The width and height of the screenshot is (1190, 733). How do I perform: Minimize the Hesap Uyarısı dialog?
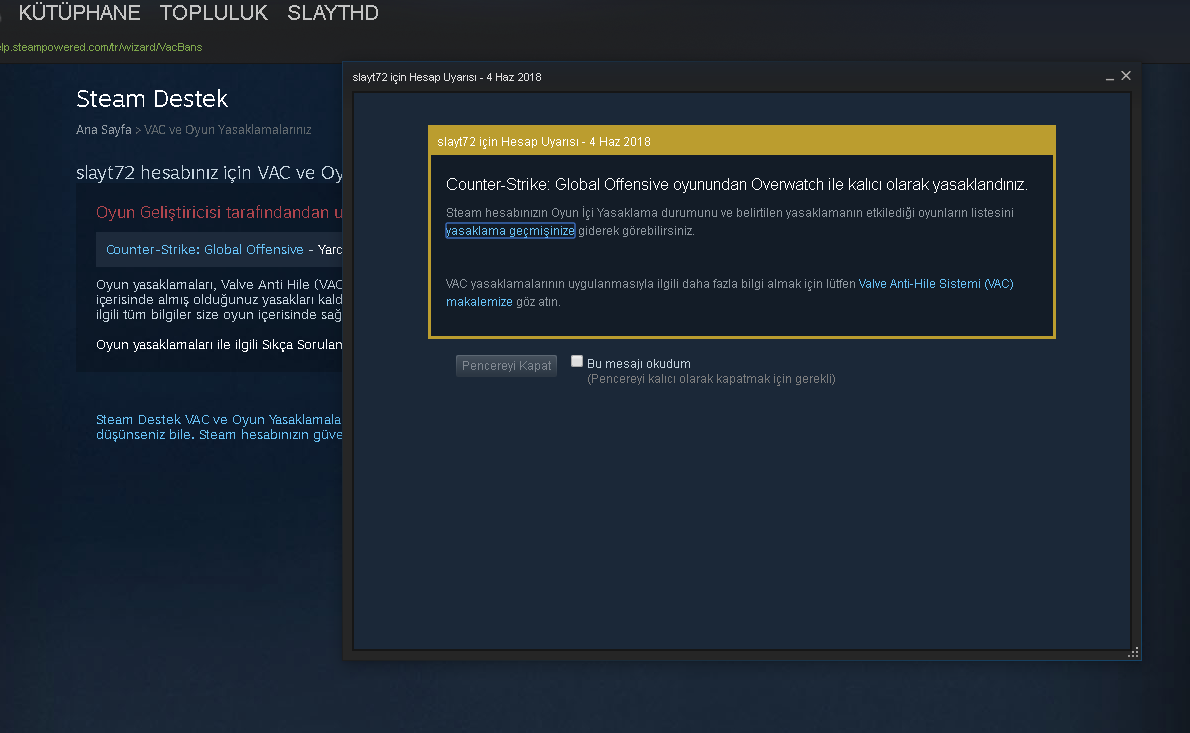(1110, 77)
